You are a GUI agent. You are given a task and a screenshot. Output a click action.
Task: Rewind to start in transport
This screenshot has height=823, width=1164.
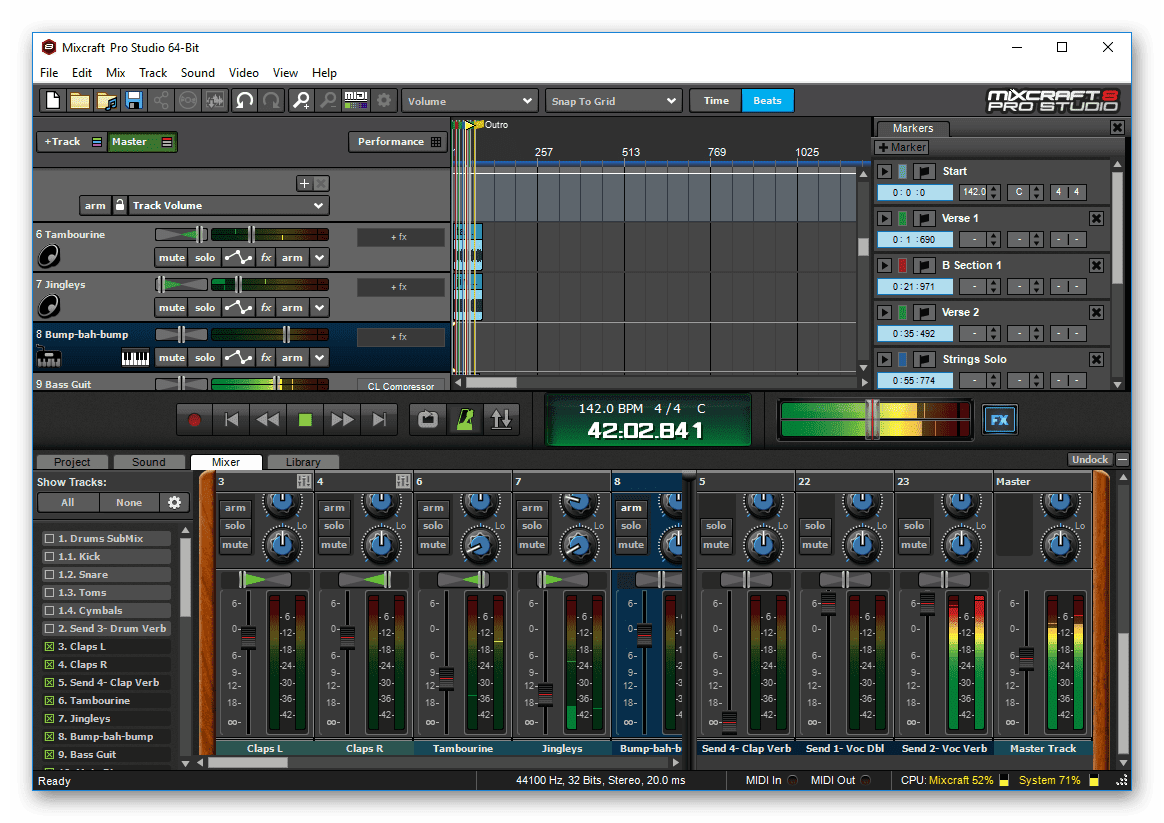point(232,420)
